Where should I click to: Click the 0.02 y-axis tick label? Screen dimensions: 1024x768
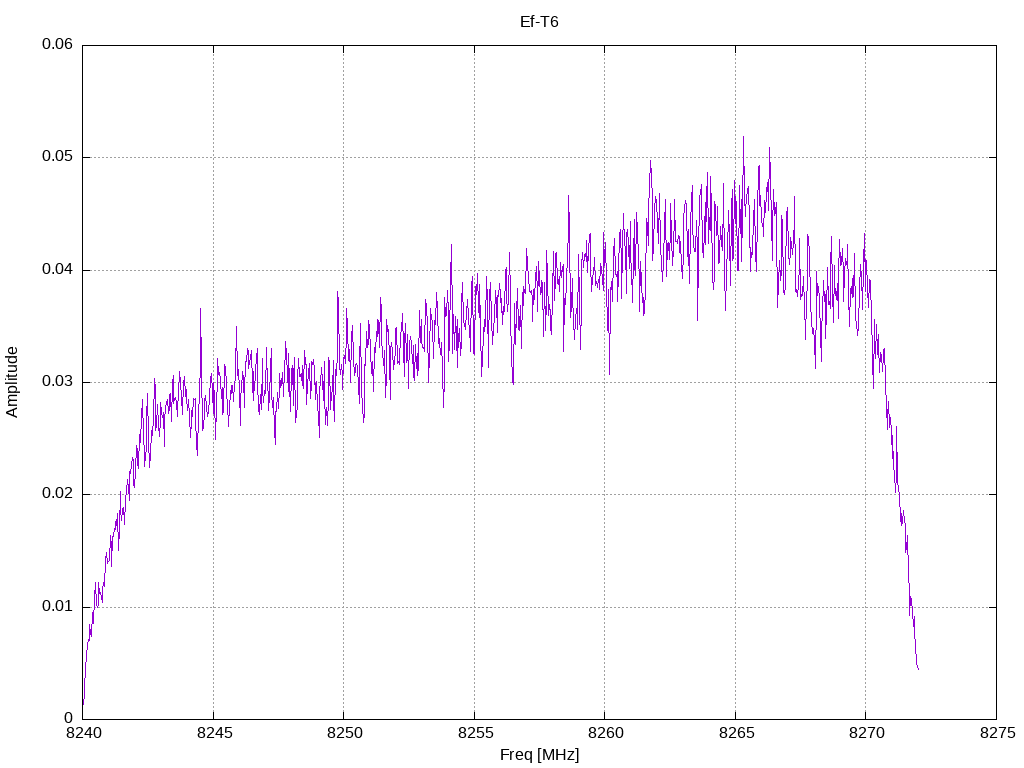pyautogui.click(x=57, y=494)
